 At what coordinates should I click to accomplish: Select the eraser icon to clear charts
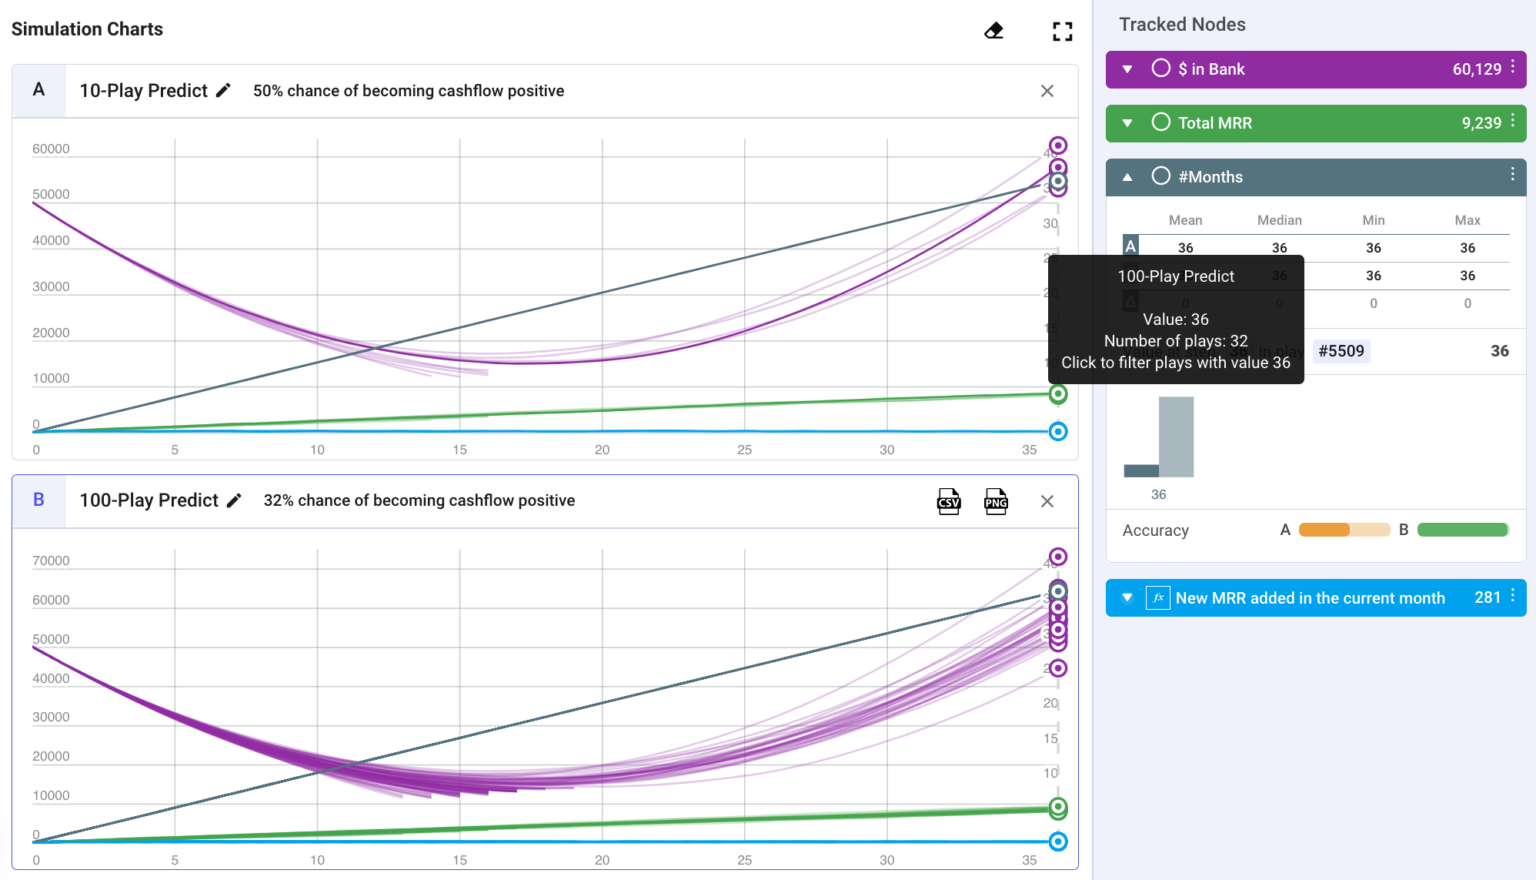coord(993,30)
